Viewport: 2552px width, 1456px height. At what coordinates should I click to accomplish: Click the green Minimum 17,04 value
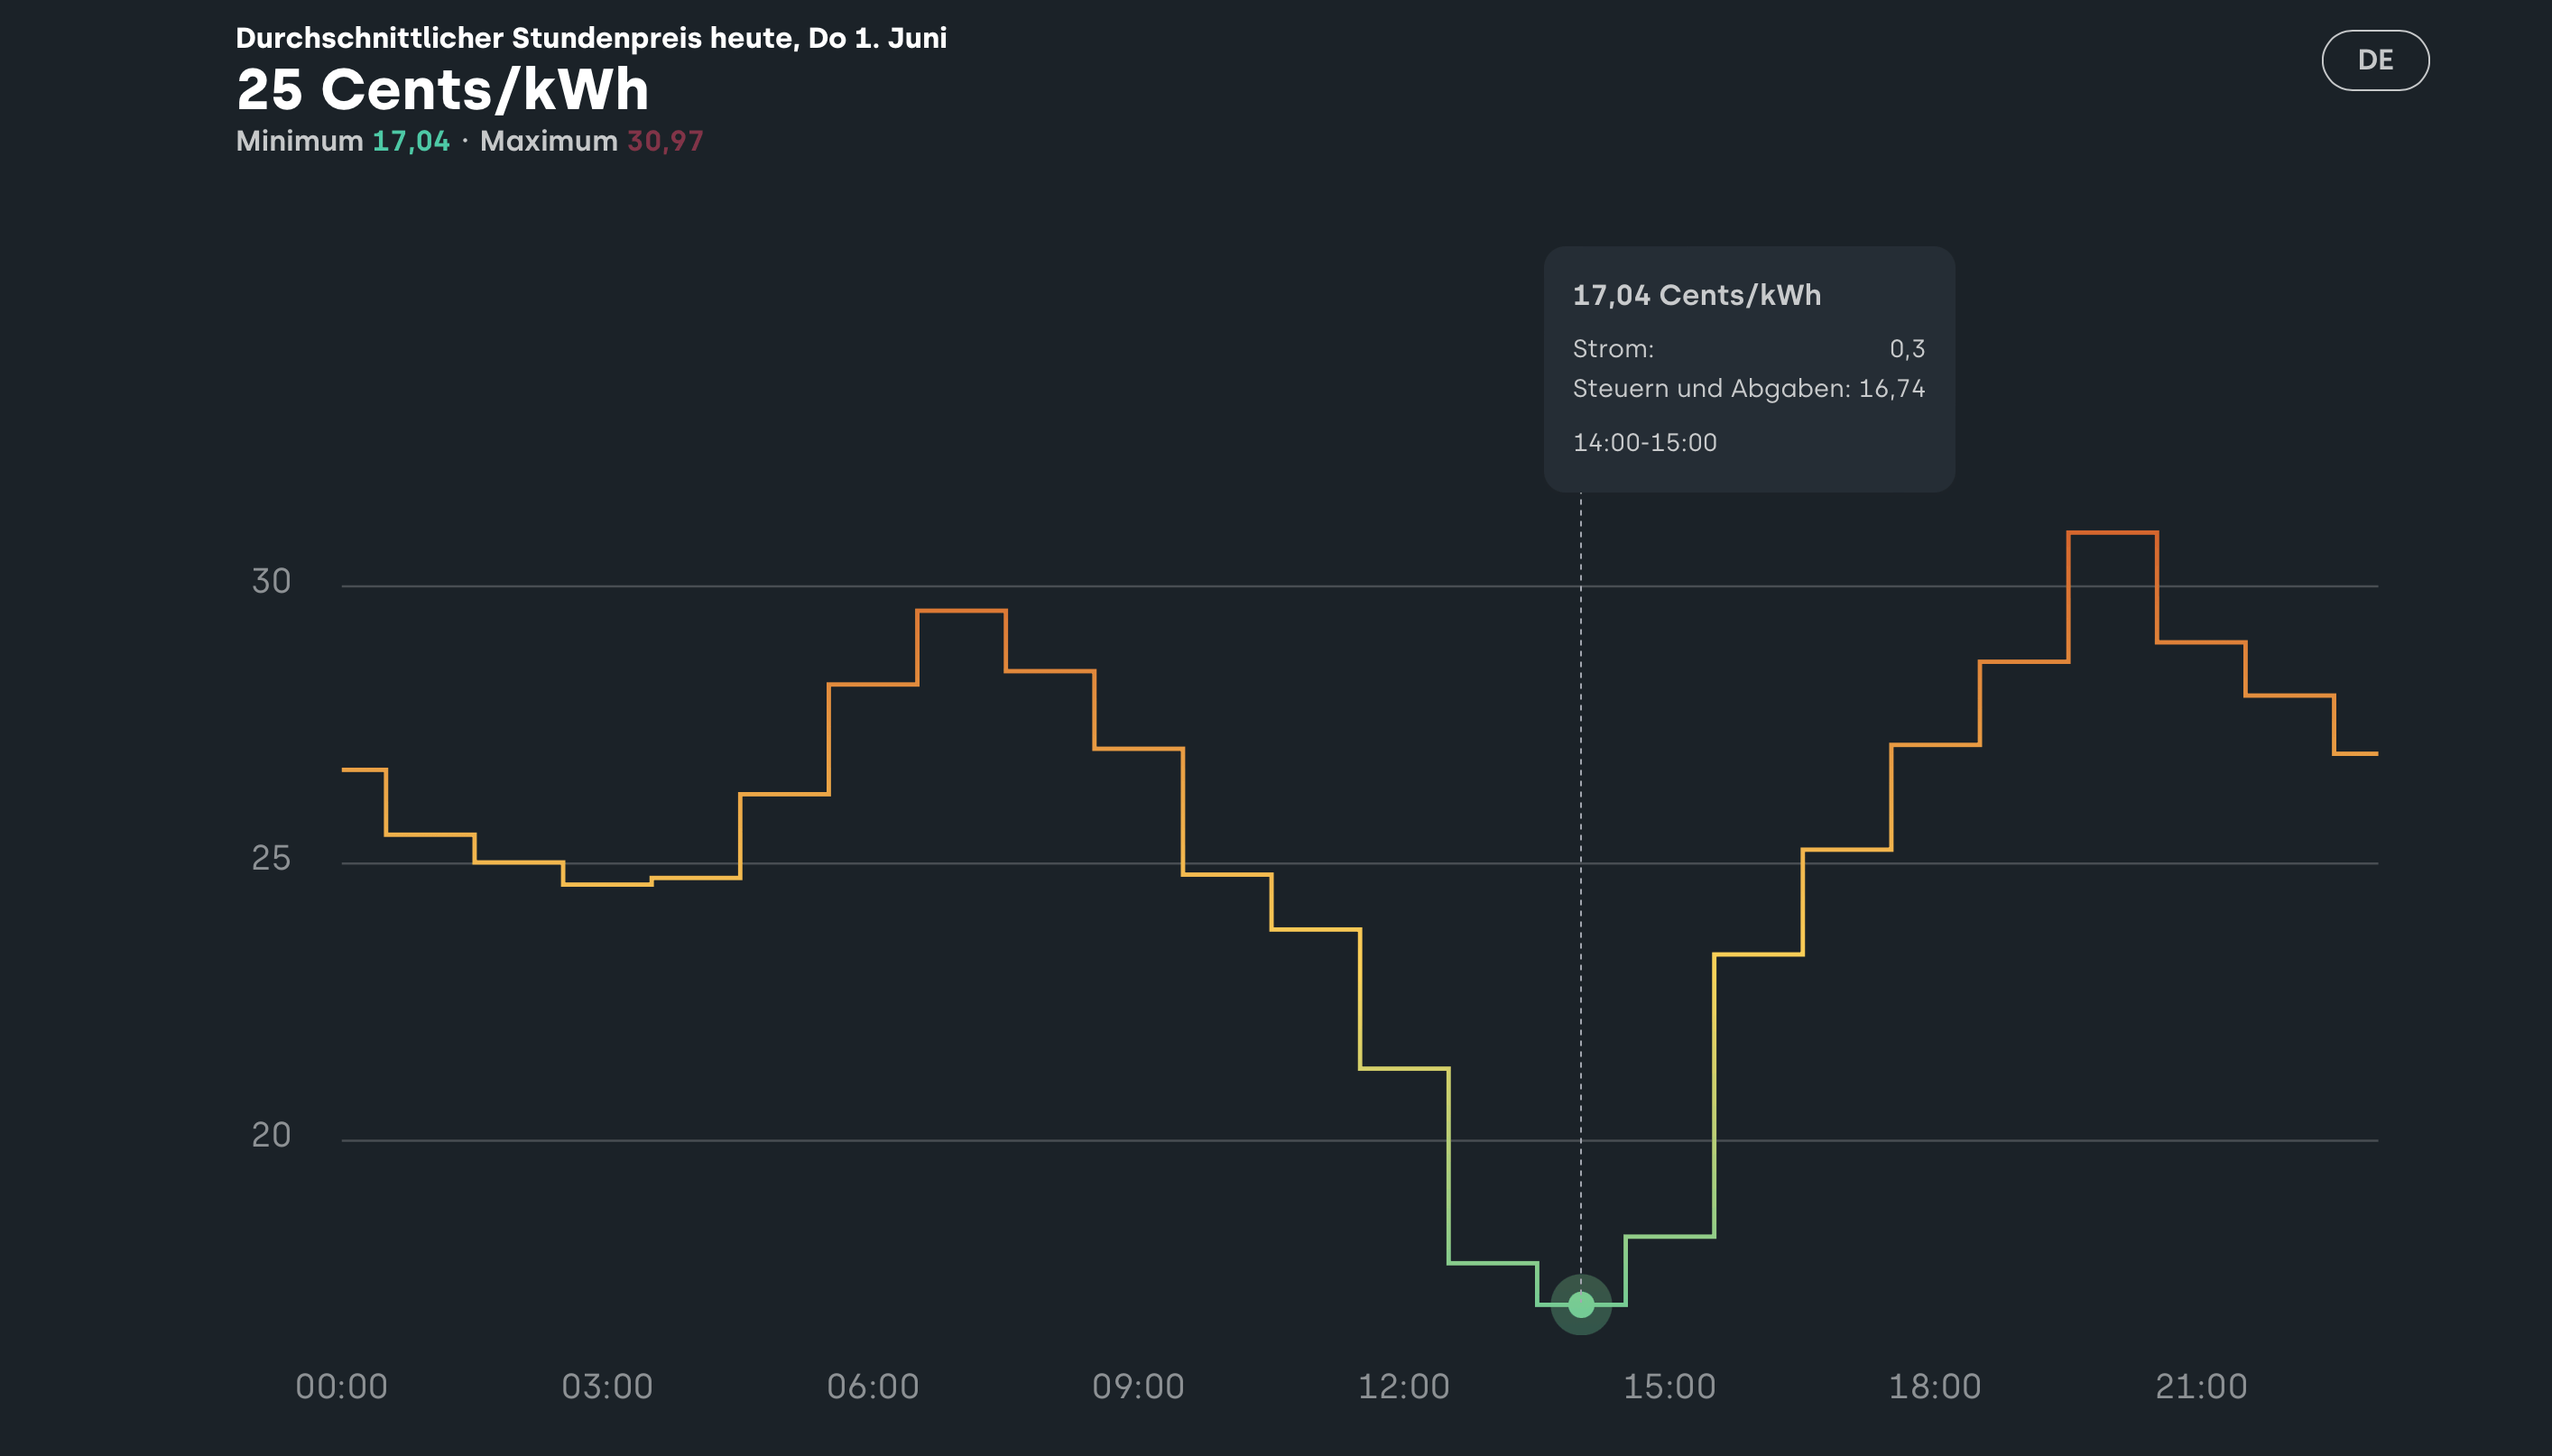411,141
